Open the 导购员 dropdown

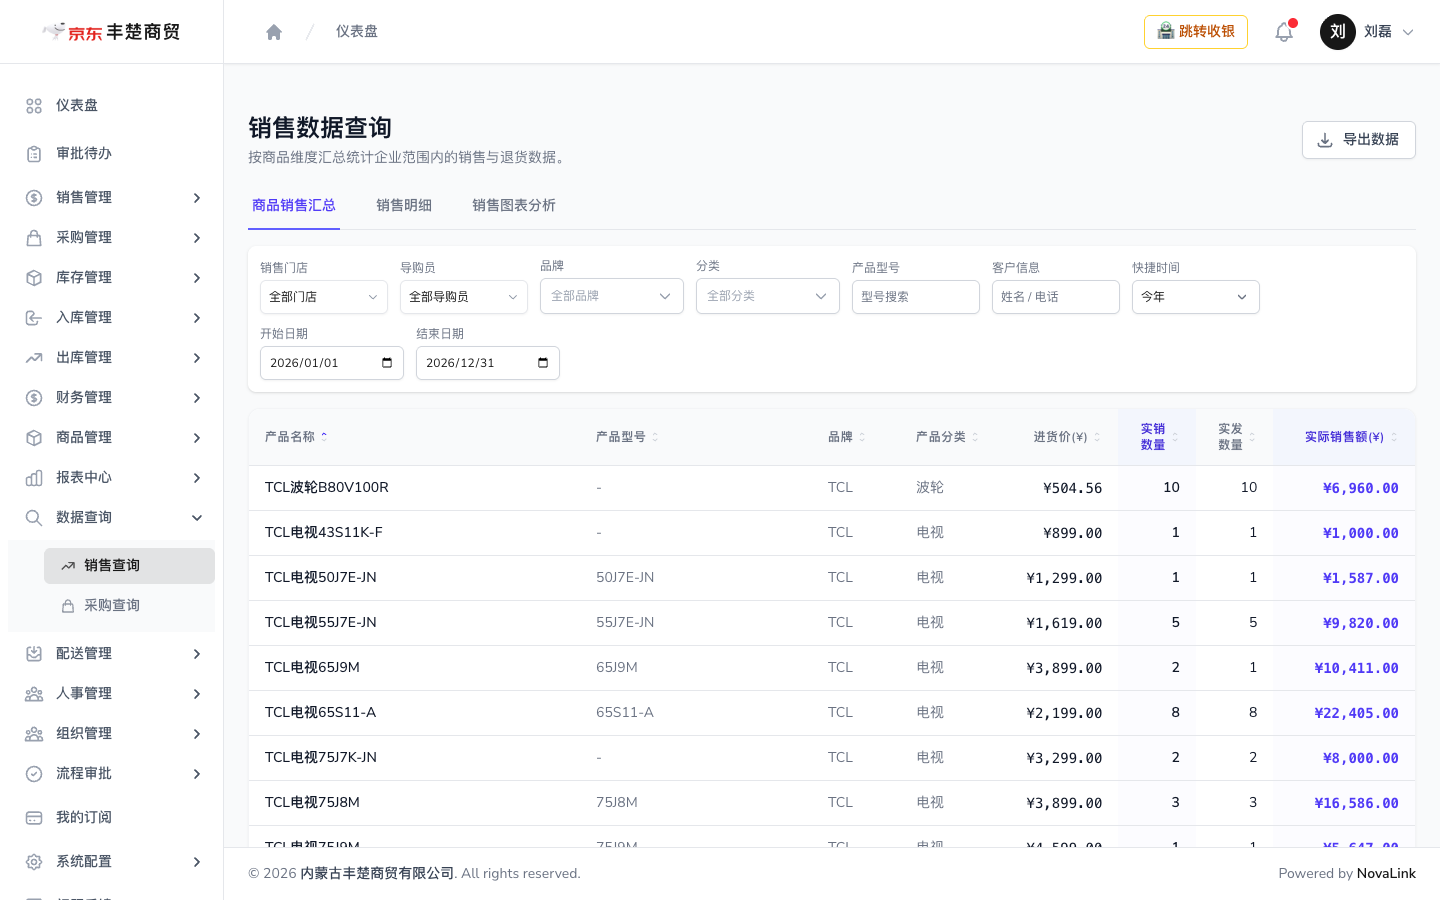tap(464, 297)
